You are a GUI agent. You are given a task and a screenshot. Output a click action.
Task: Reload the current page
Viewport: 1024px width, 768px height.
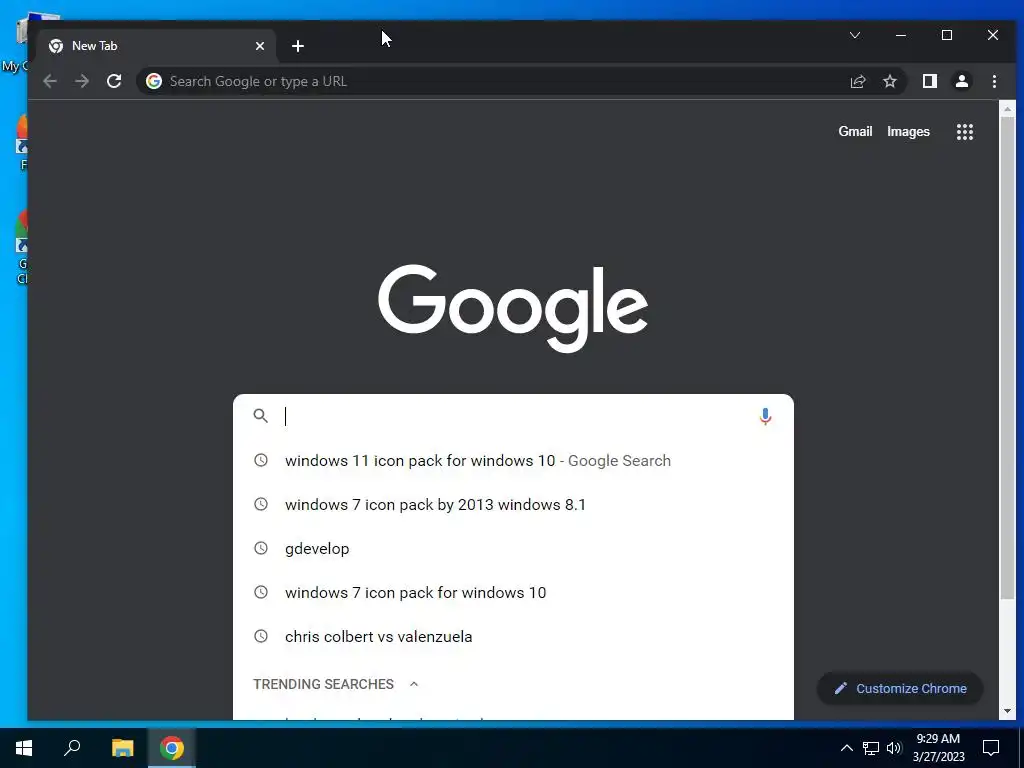click(x=114, y=82)
